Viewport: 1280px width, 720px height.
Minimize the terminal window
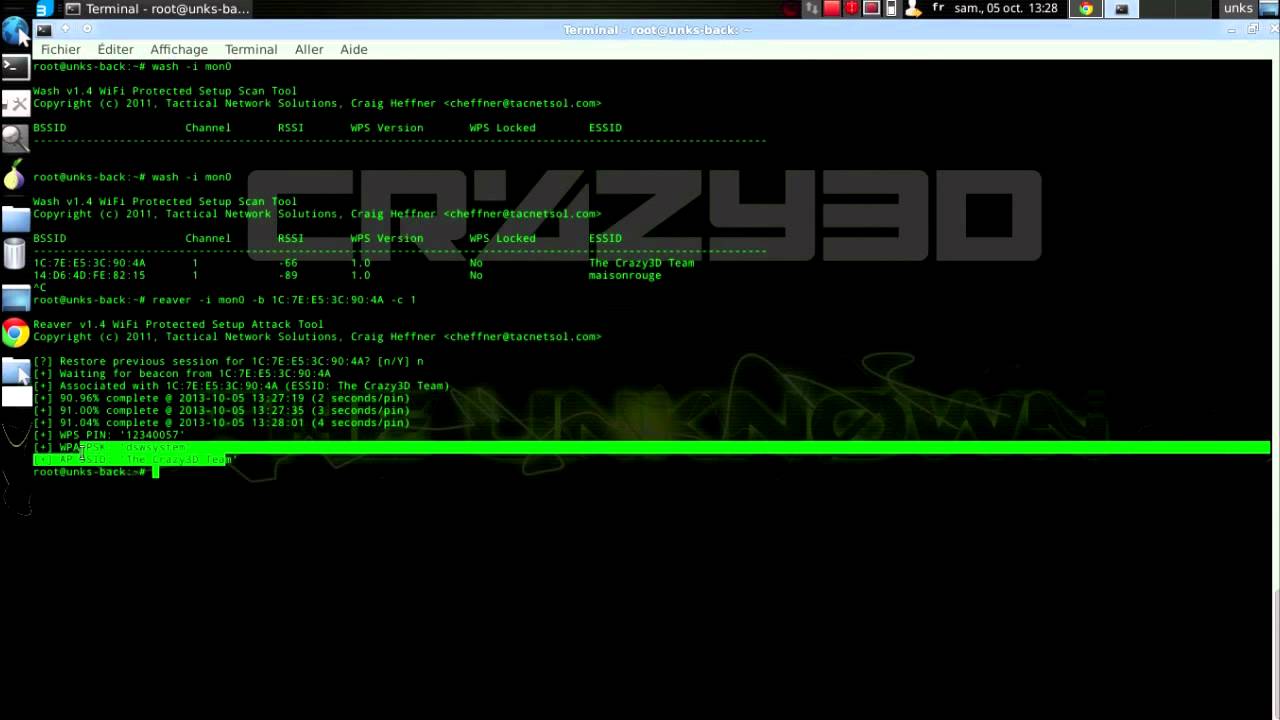click(x=1232, y=30)
